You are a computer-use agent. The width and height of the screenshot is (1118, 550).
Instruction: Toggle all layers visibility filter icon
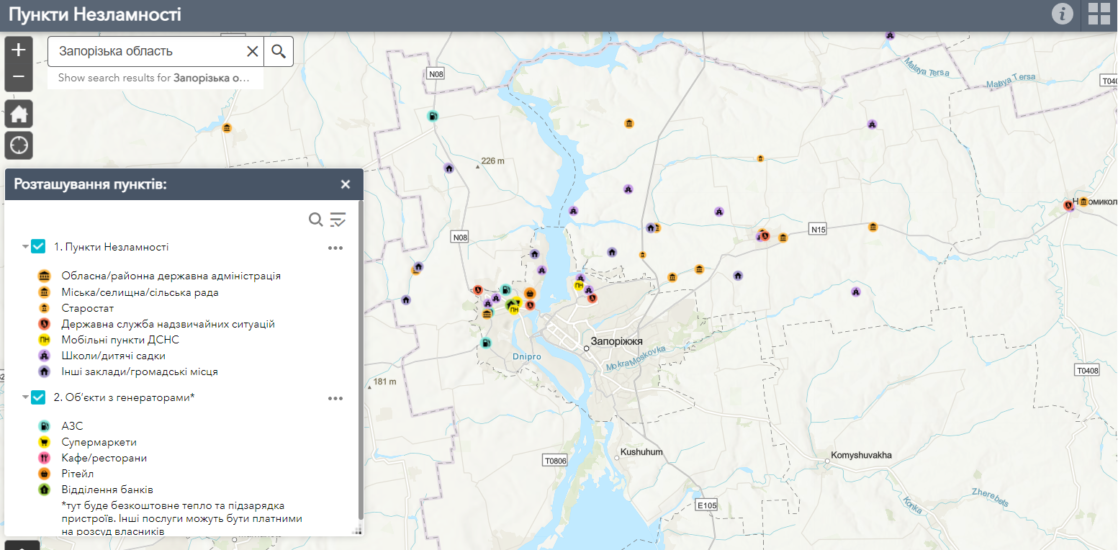(338, 220)
